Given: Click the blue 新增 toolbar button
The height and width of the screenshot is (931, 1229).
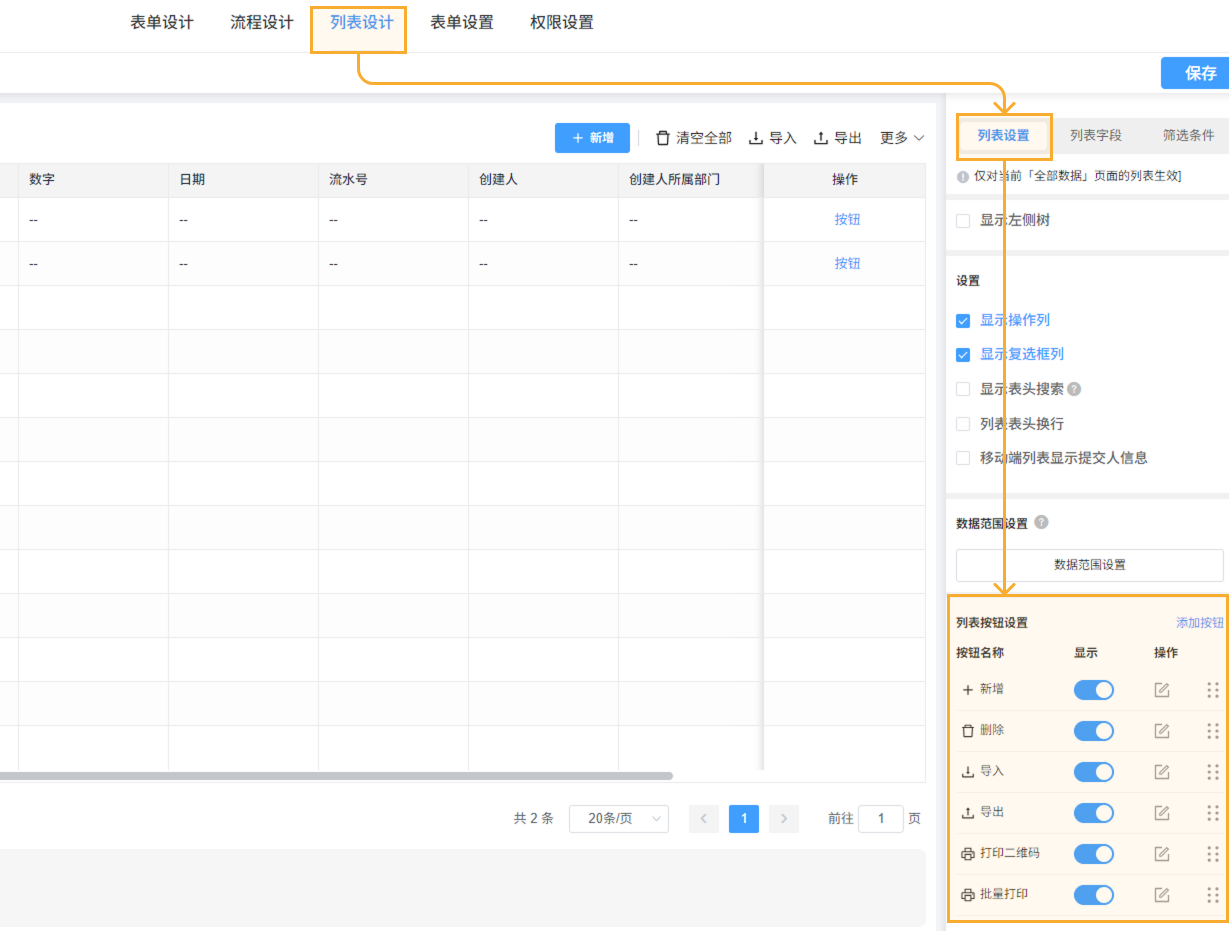Looking at the screenshot, I should coord(592,138).
